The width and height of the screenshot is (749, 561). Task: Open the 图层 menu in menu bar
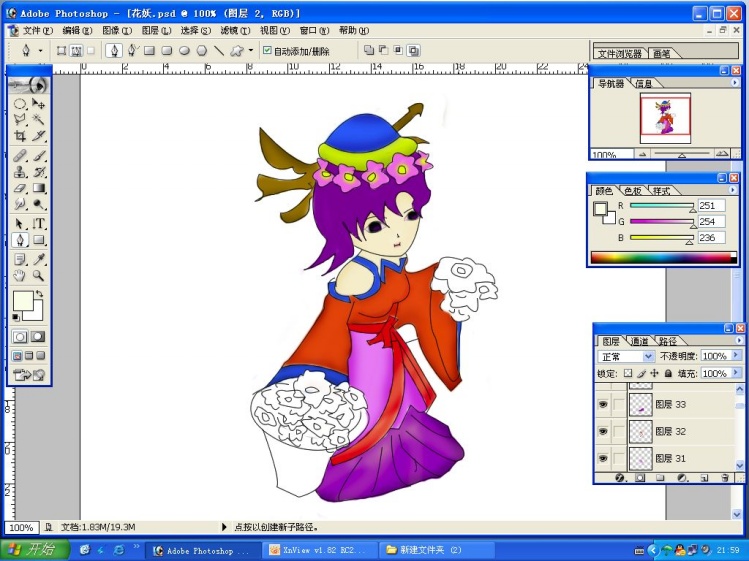click(156, 31)
